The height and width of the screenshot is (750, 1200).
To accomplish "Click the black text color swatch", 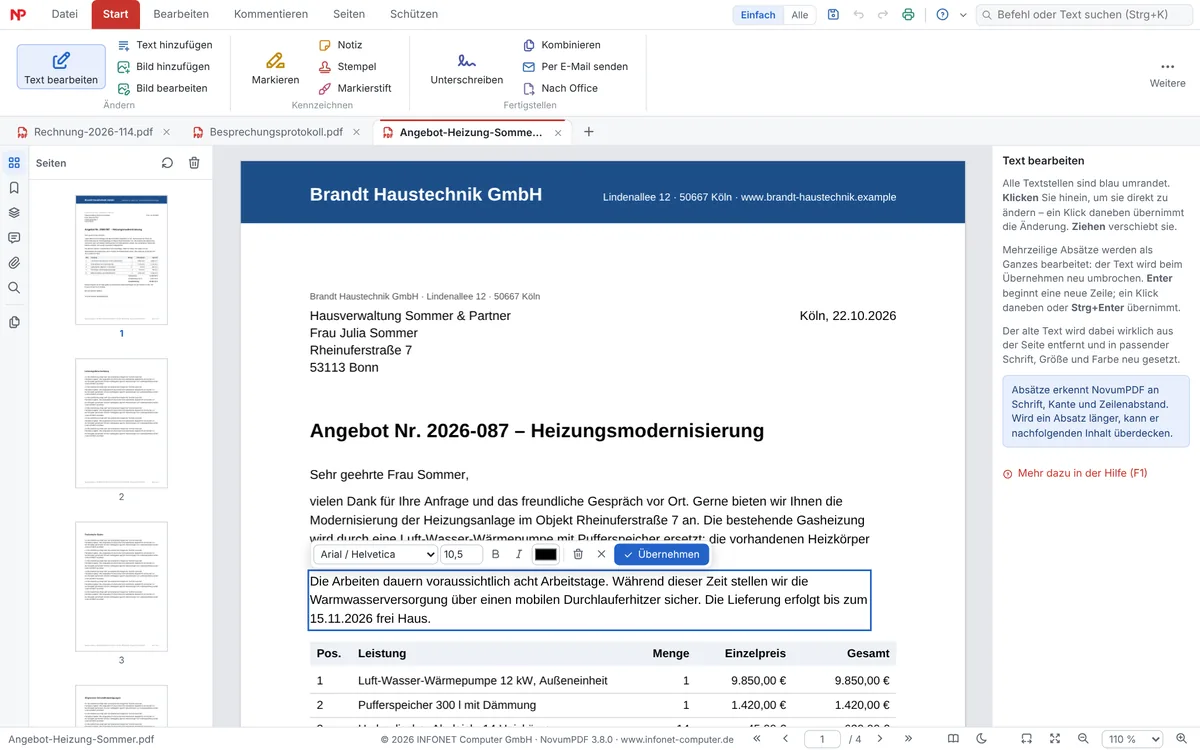I will [x=546, y=554].
